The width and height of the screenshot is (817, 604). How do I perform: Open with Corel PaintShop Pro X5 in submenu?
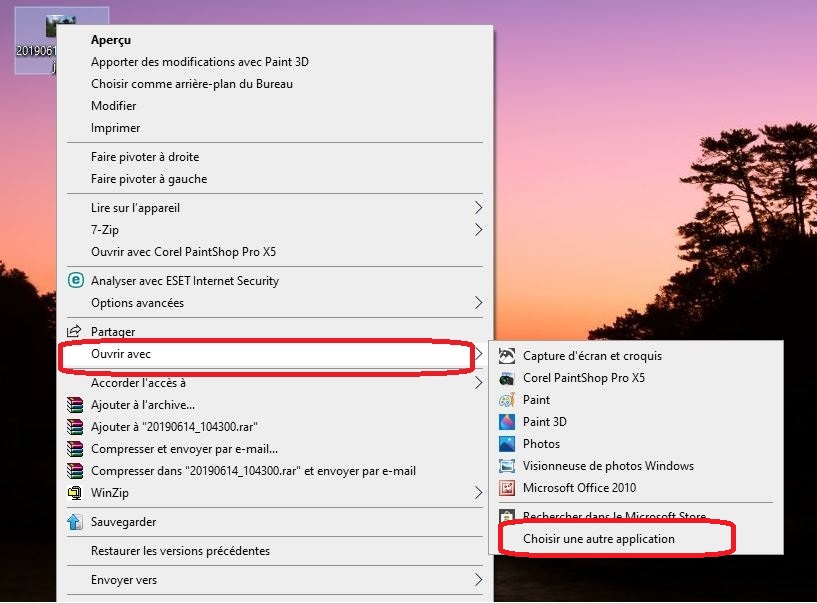636,378
